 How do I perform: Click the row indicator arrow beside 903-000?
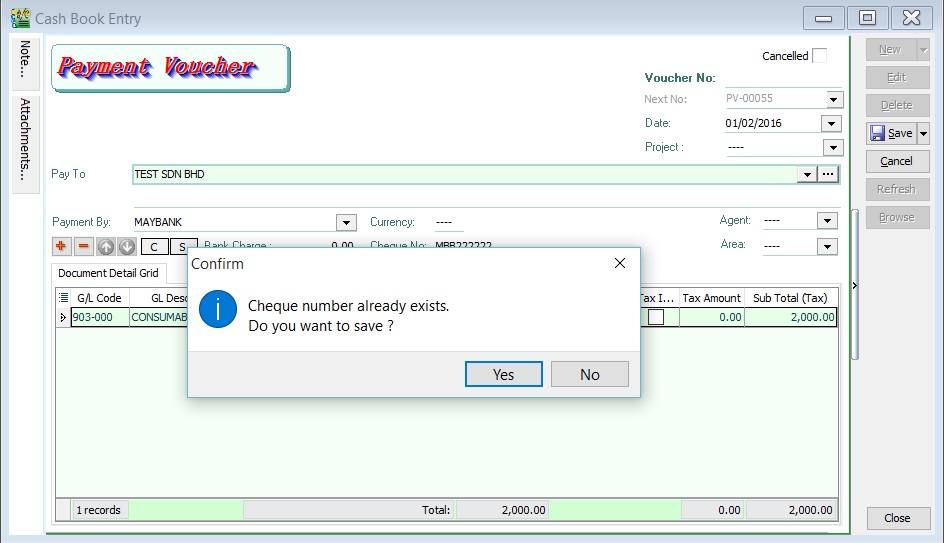coord(63,317)
